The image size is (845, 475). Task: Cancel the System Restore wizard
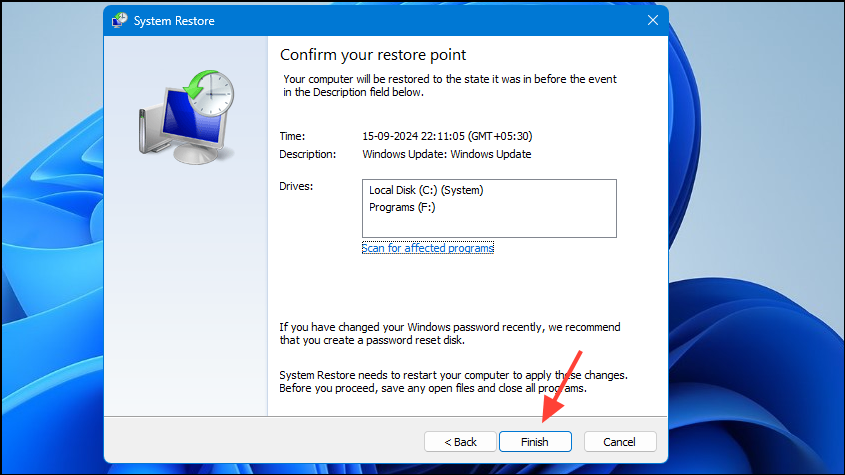pyautogui.click(x=620, y=442)
